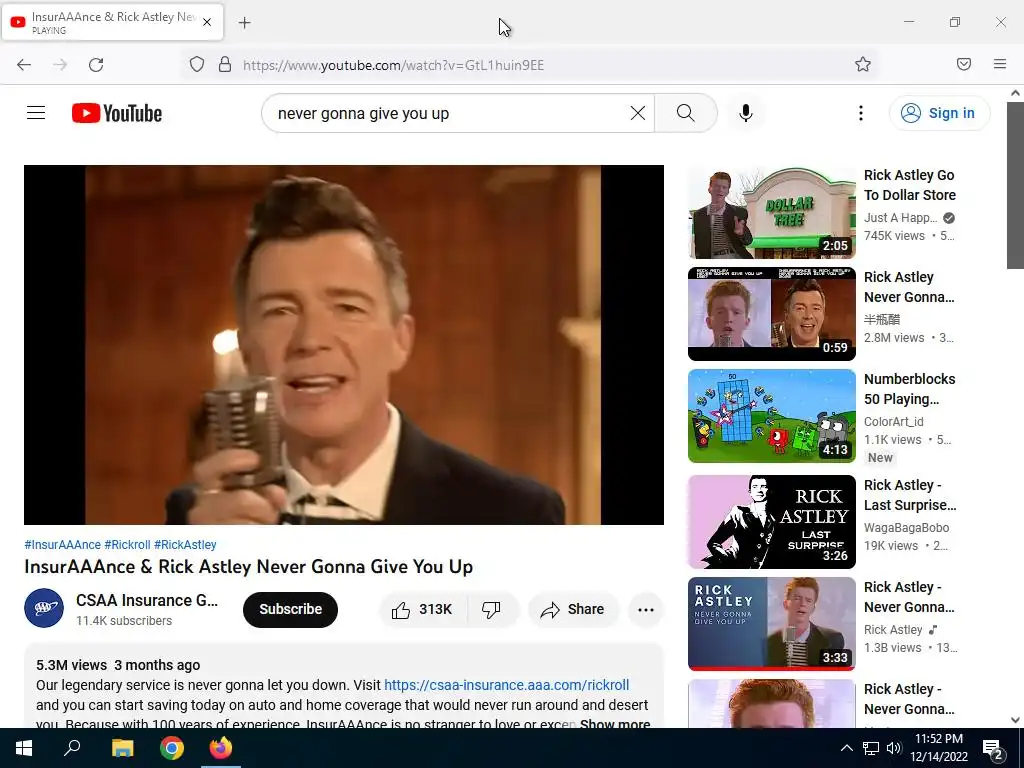Open the volume tray icon

[894, 748]
